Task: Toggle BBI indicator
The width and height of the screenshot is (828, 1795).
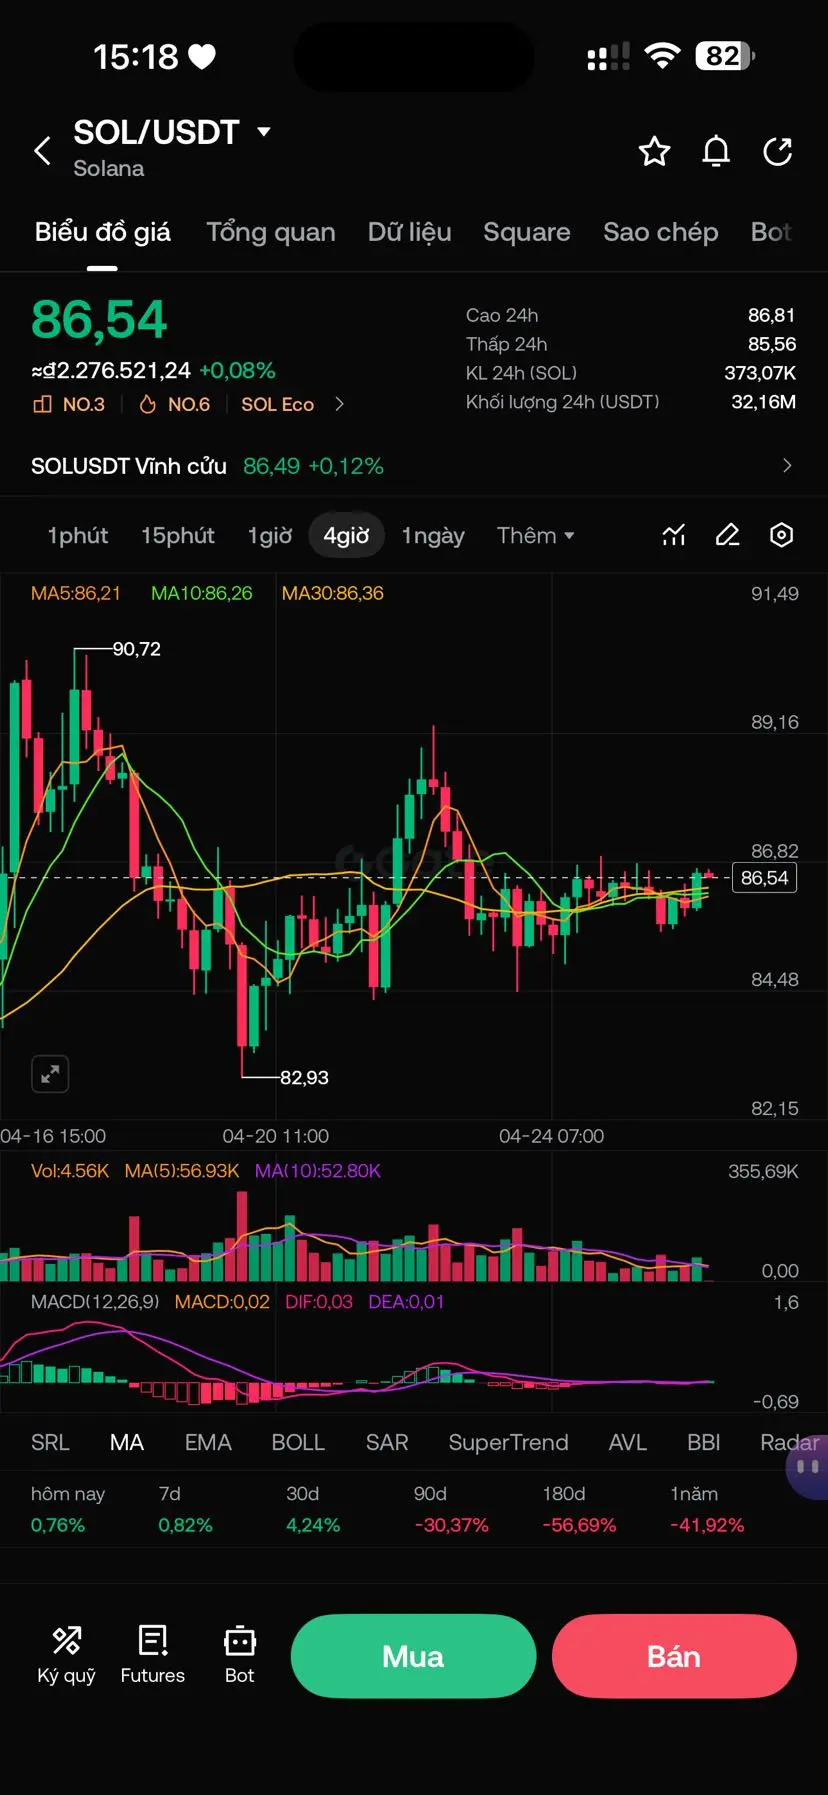Action: click(704, 1442)
